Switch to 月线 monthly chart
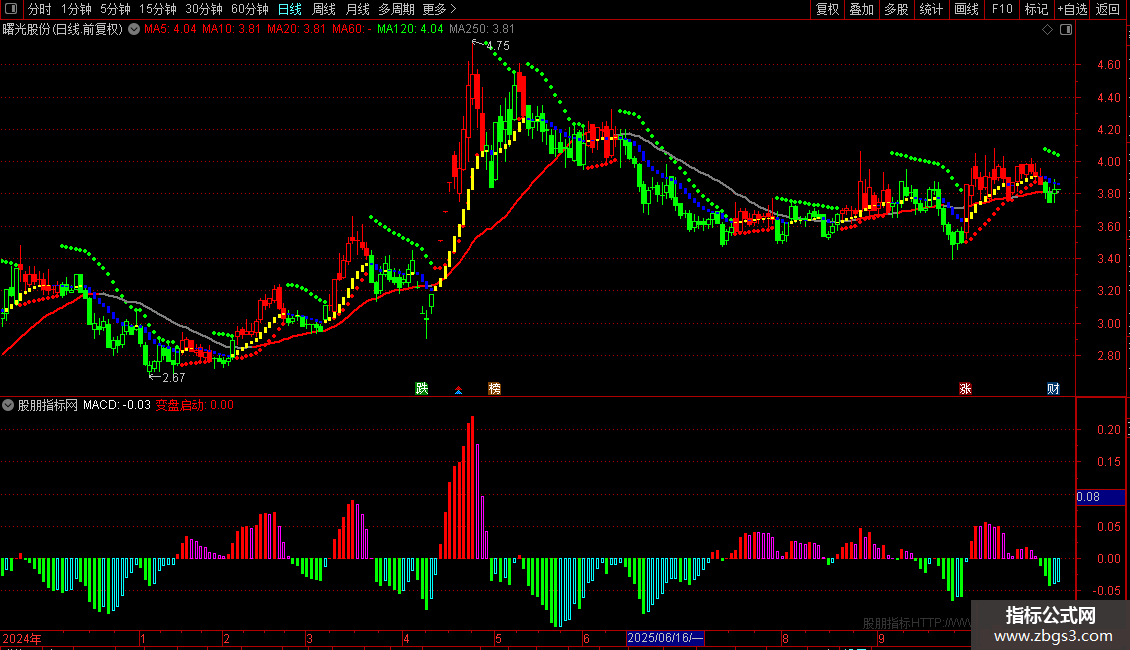The image size is (1130, 650). [357, 9]
